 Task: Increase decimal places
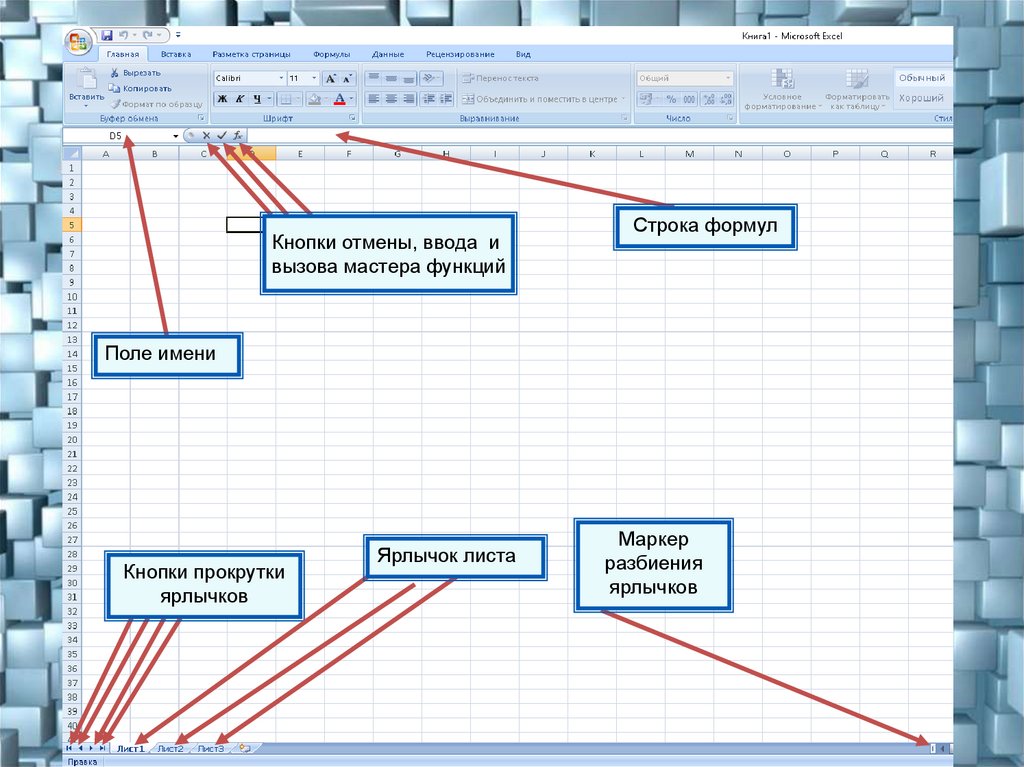[709, 99]
